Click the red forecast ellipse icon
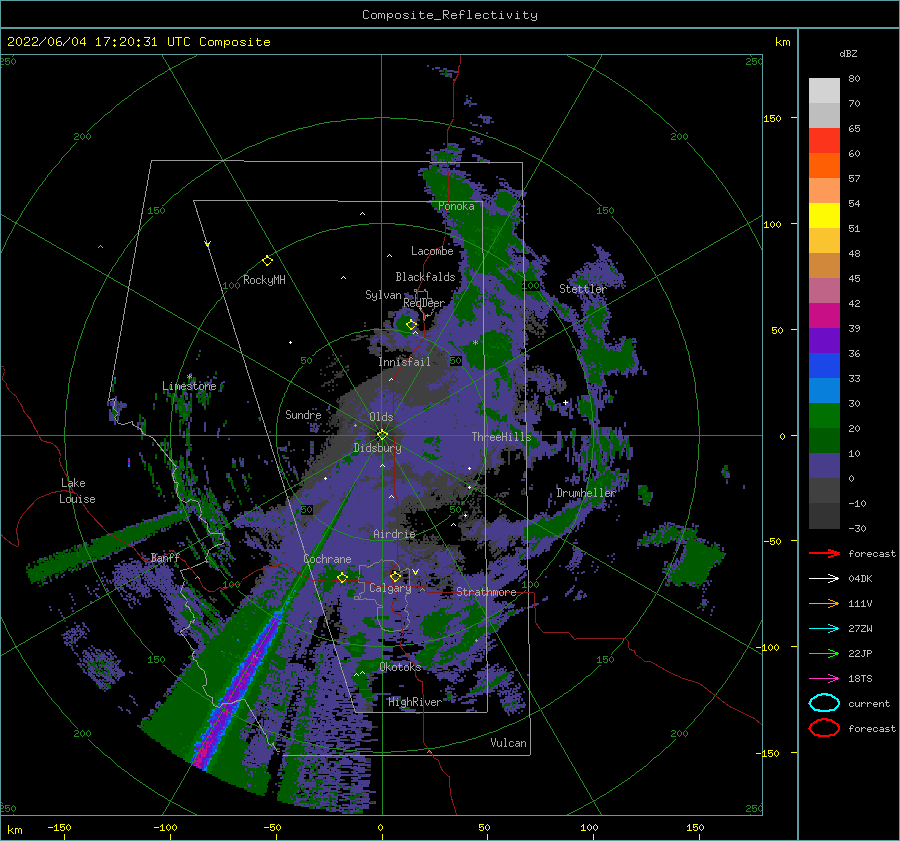Screen dimensions: 900x841 [824, 728]
